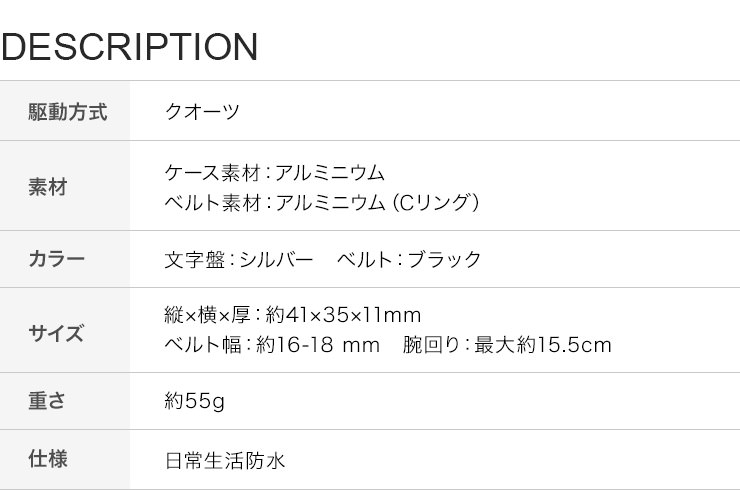
Task: Click the DESCRIPTION heading
Action: [129, 47]
